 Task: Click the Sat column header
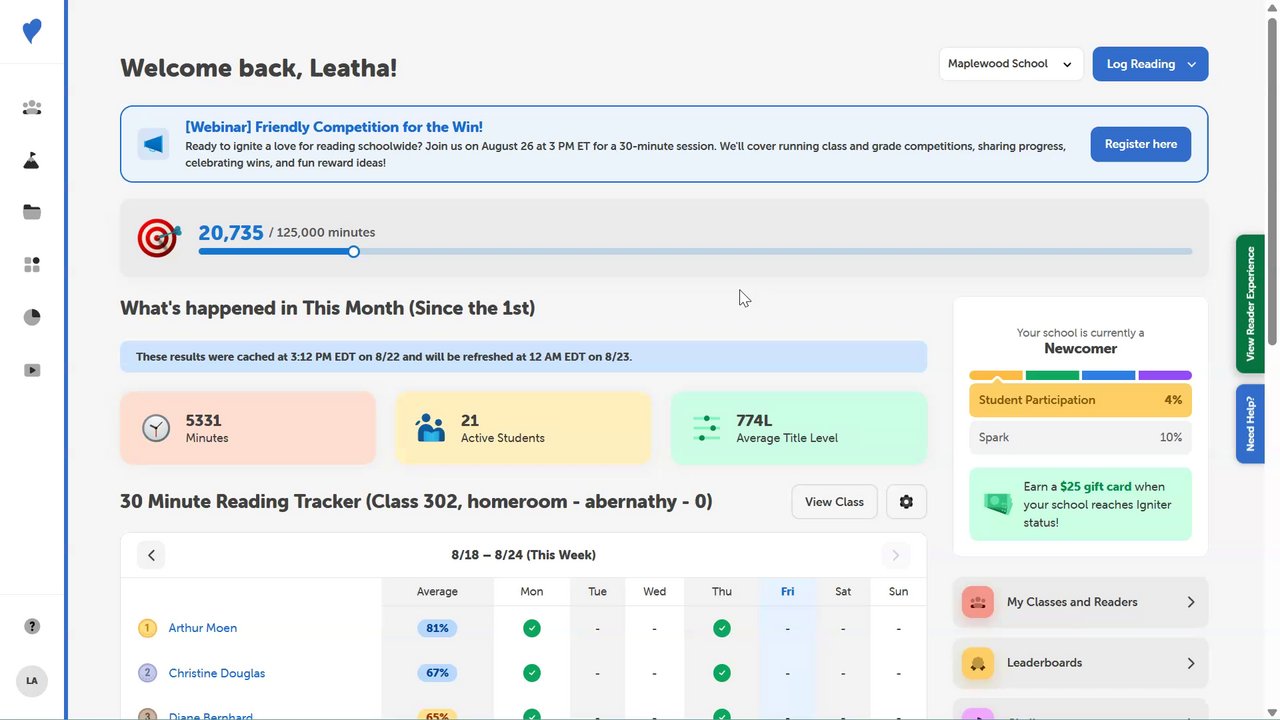(843, 592)
